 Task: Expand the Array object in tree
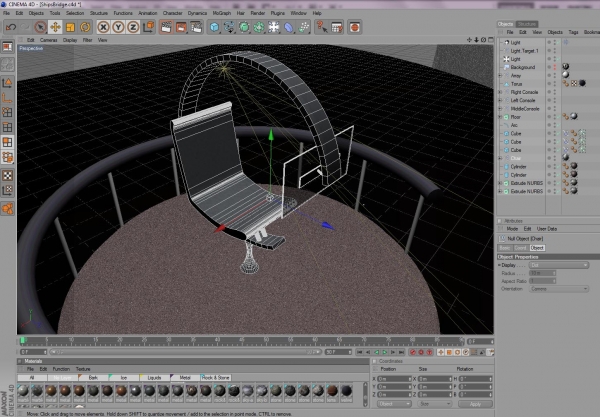pyautogui.click(x=500, y=76)
